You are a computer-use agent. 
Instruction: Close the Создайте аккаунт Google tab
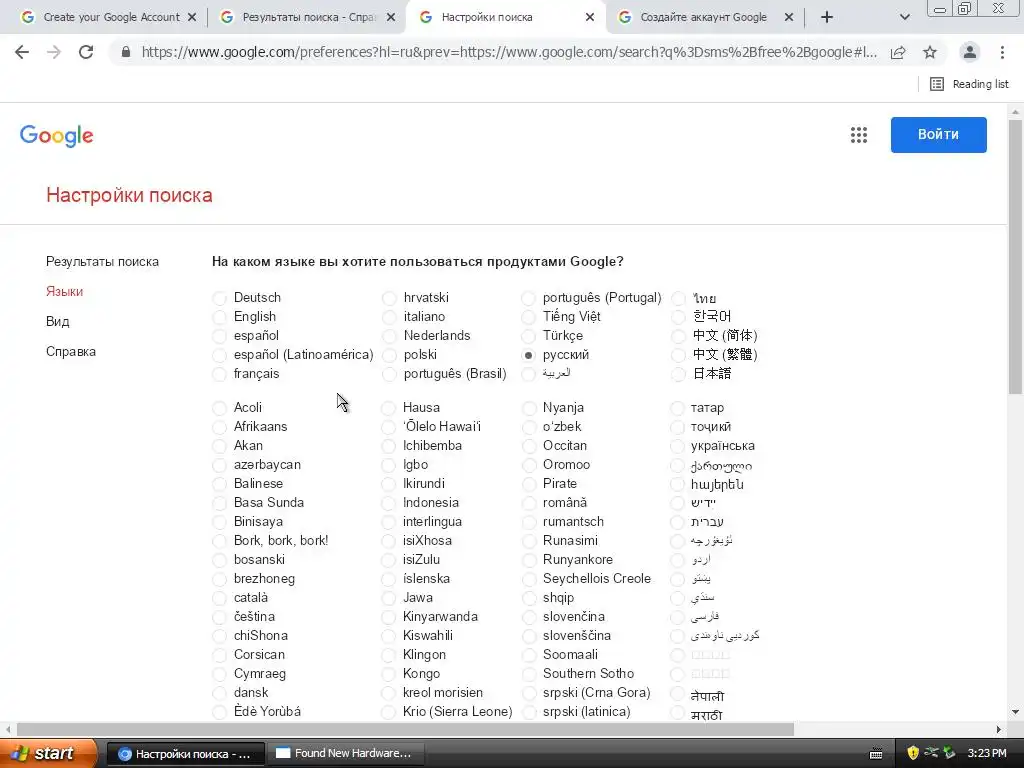coord(789,18)
